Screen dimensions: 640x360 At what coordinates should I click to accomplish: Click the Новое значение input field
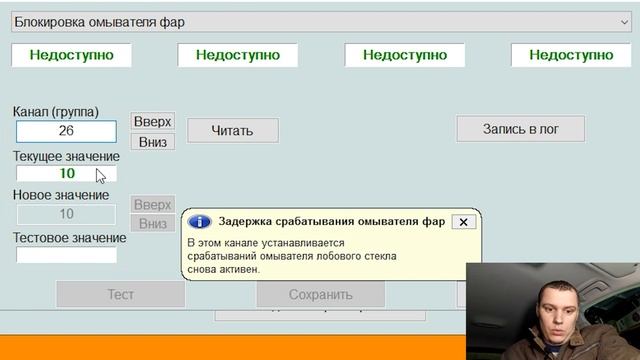[66, 214]
